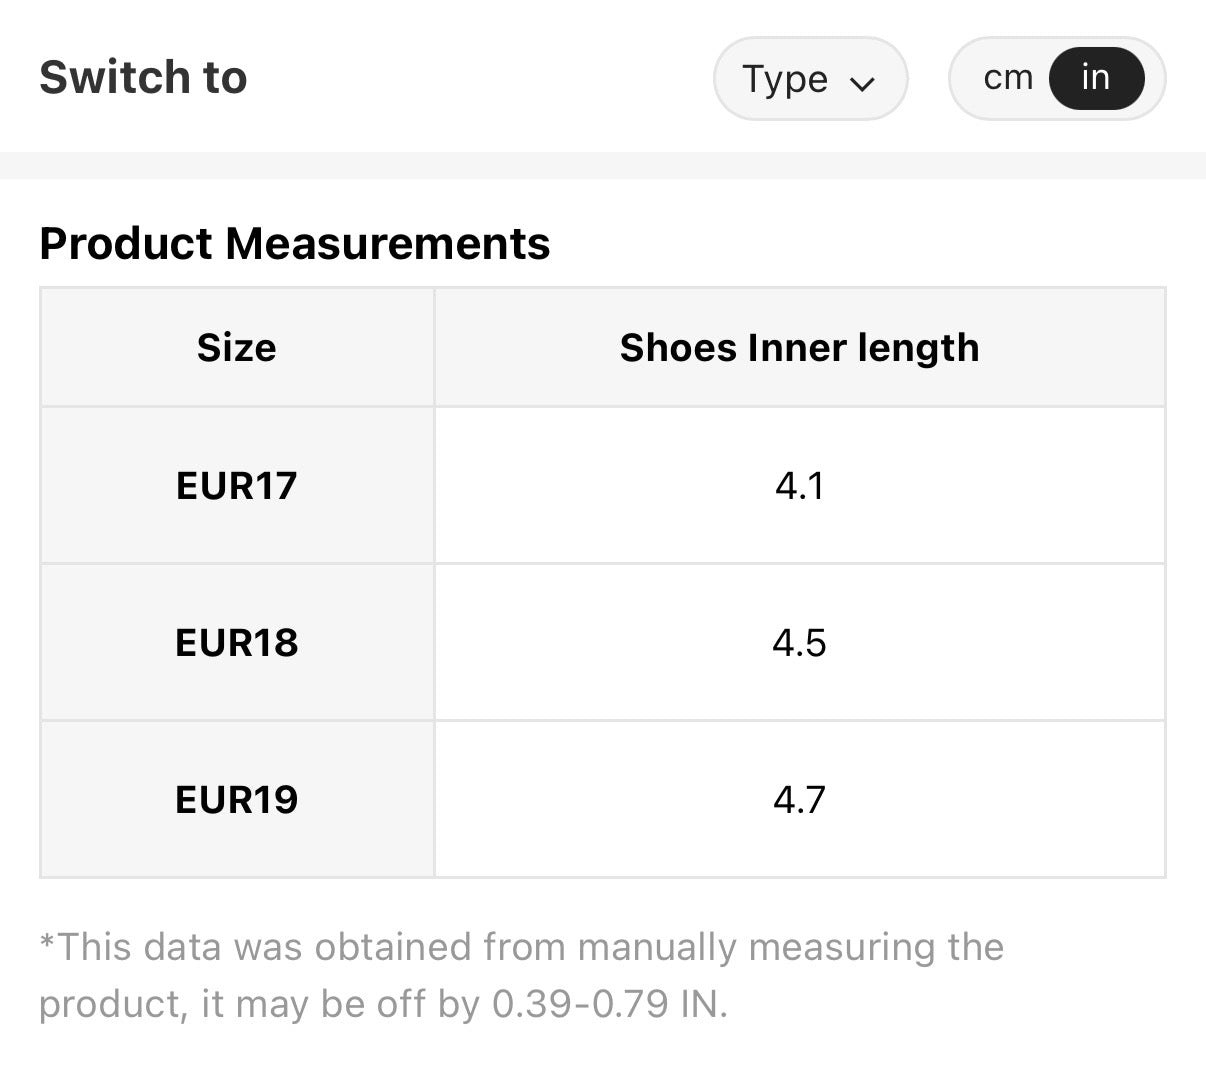Click the 'Switch to' label
This screenshot has width=1206, height=1066.
coord(143,78)
